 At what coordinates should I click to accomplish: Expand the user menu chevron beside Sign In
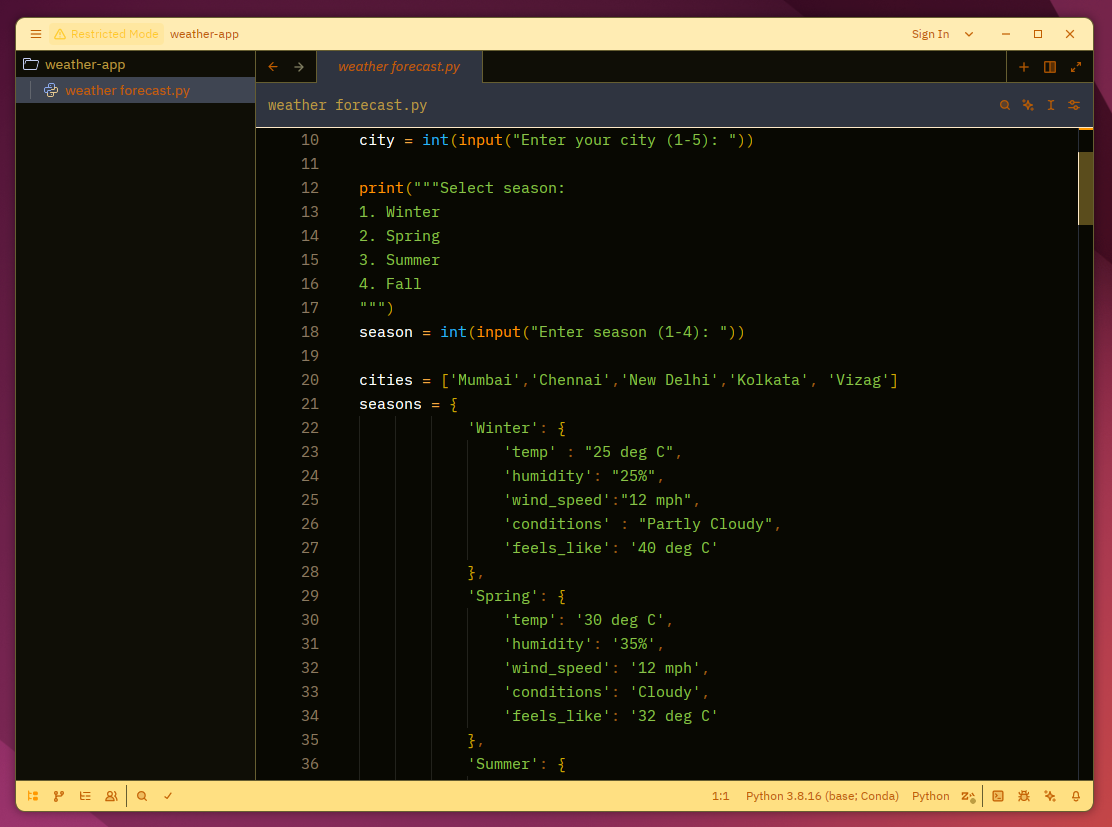pyautogui.click(x=969, y=34)
